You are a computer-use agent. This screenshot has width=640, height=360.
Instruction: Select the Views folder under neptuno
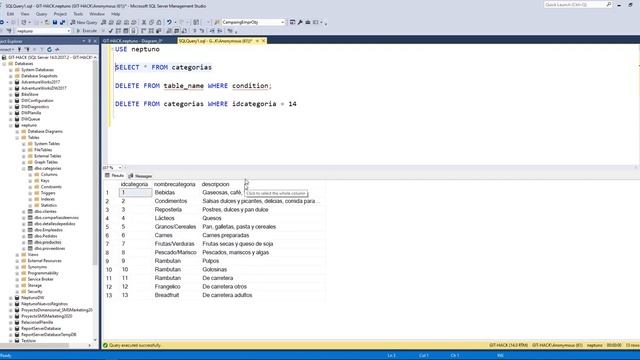[x=33, y=254]
